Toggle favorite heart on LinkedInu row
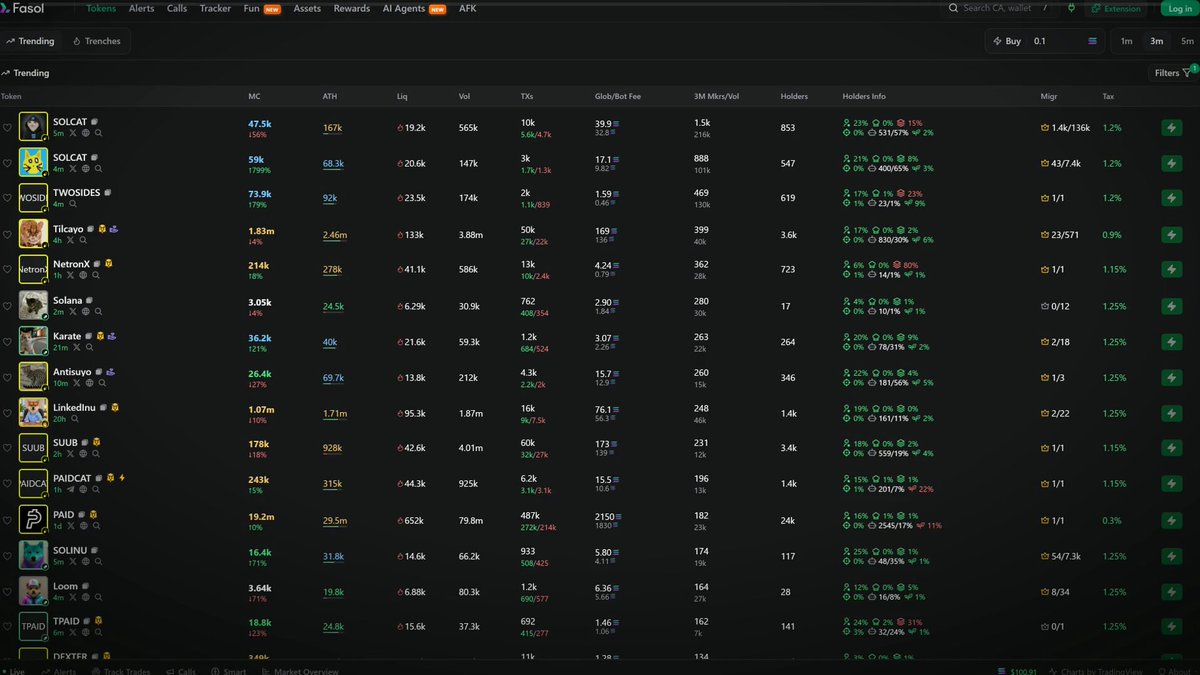 [7, 413]
